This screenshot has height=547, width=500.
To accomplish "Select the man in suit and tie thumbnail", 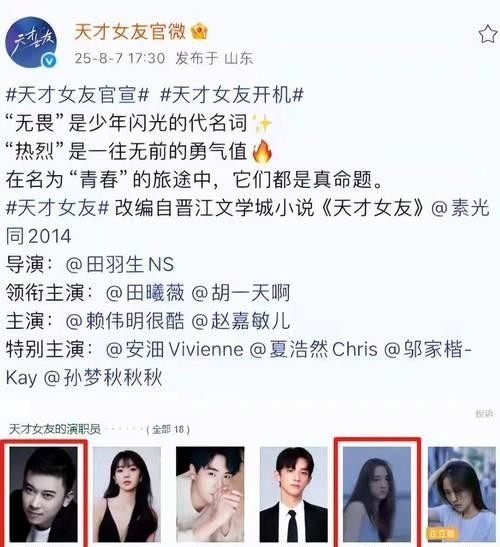I will point(294,495).
